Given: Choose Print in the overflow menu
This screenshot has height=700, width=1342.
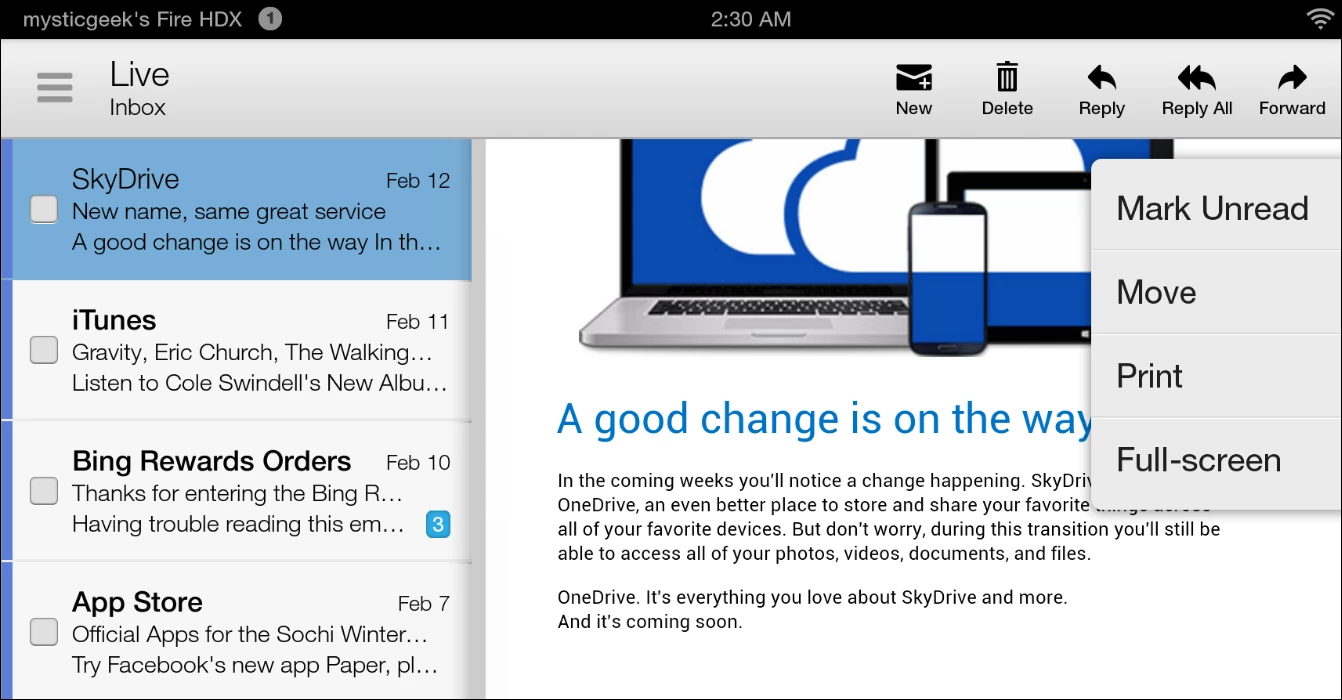Looking at the screenshot, I should tap(1216, 376).
